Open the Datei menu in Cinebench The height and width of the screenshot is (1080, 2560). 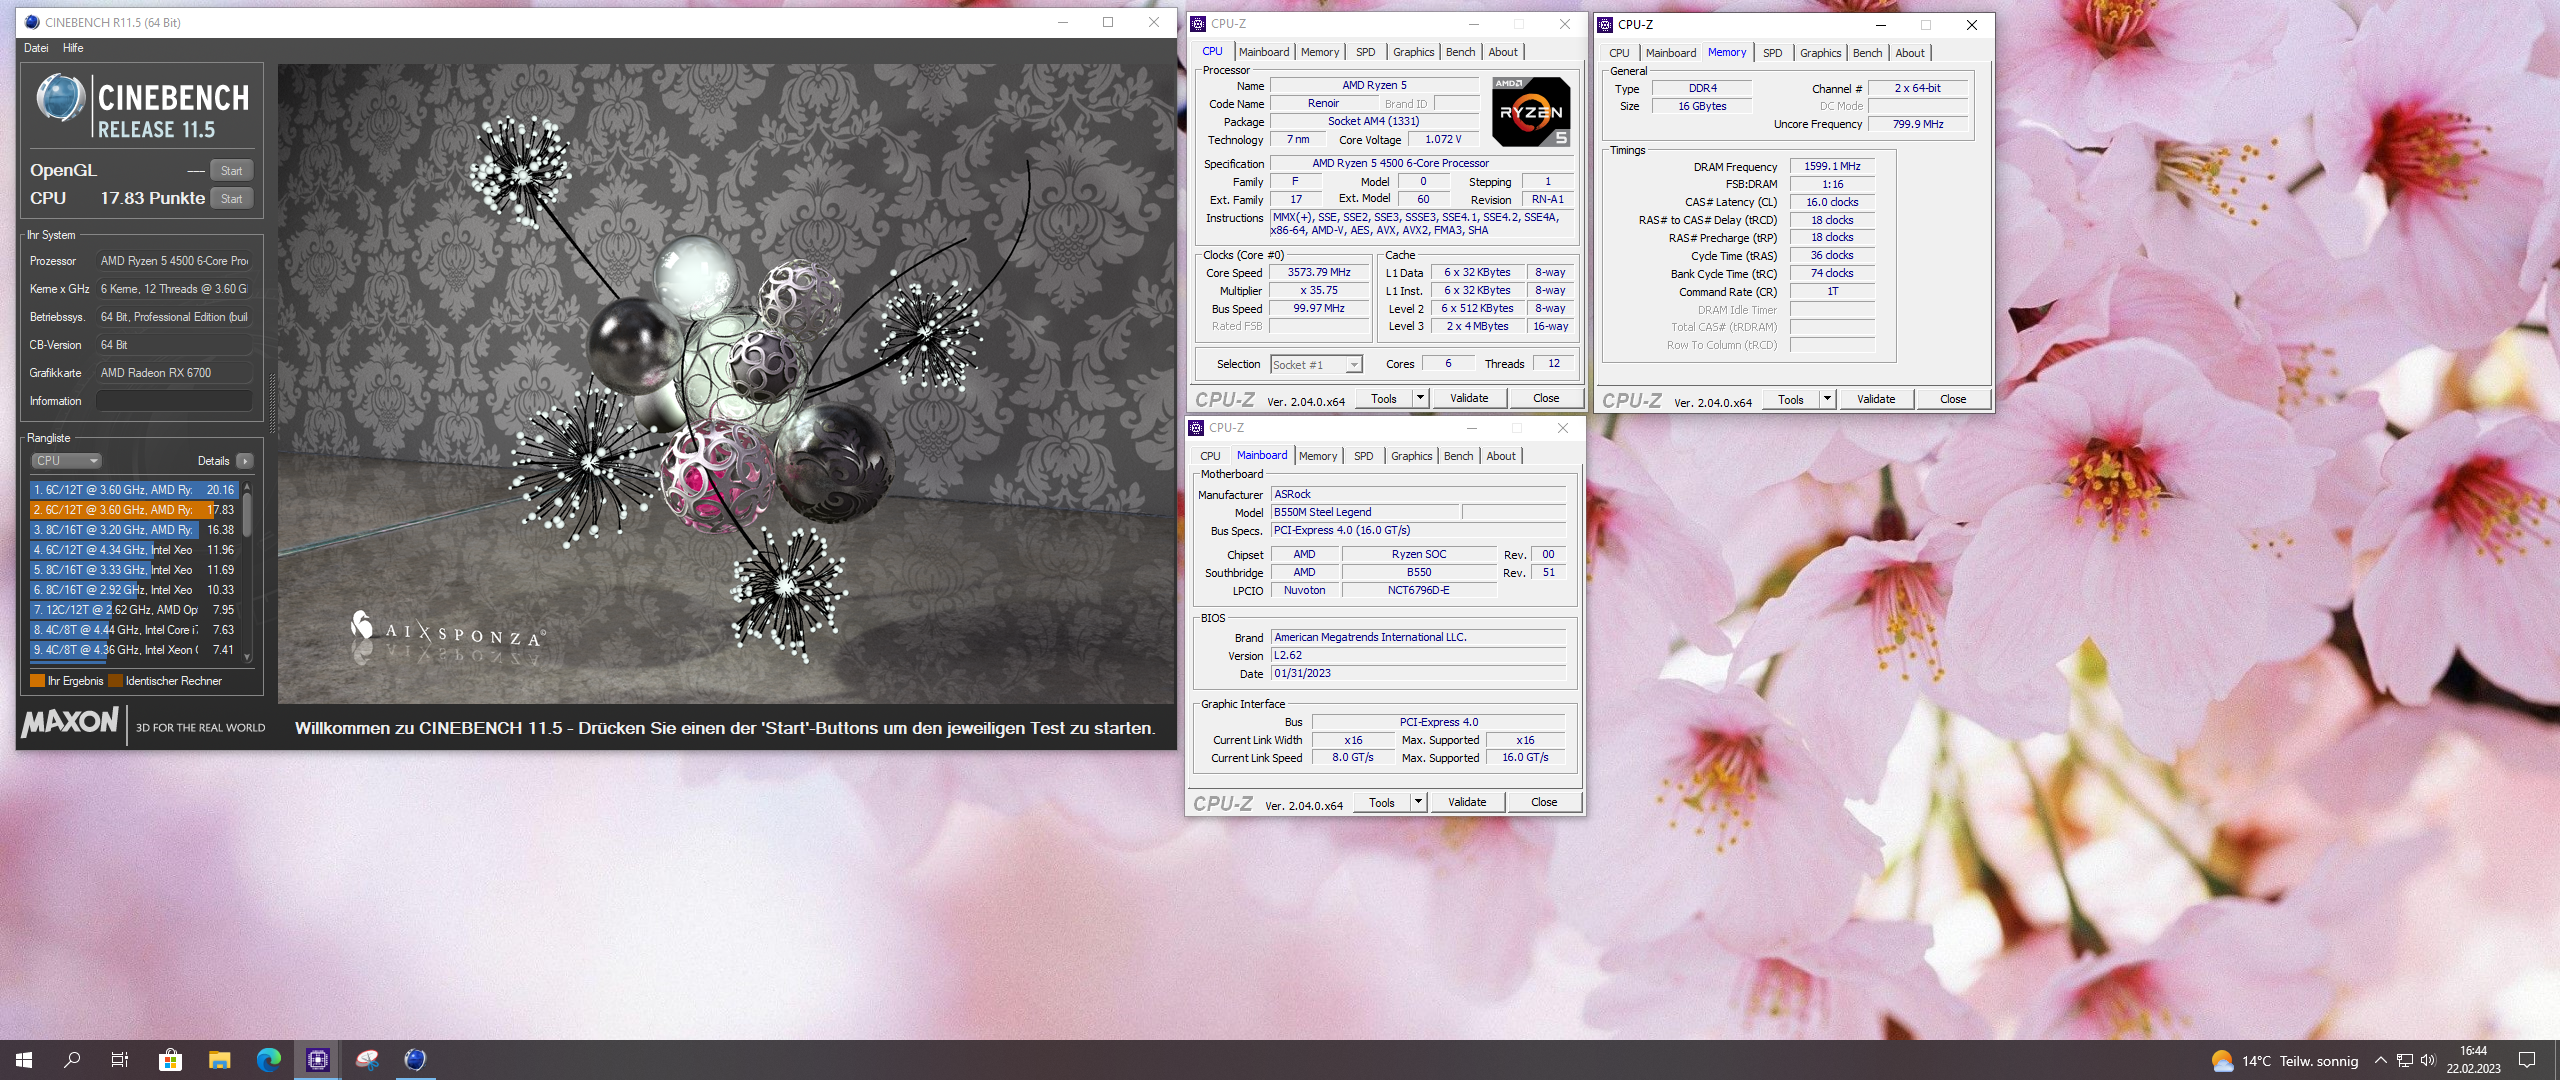[x=36, y=48]
